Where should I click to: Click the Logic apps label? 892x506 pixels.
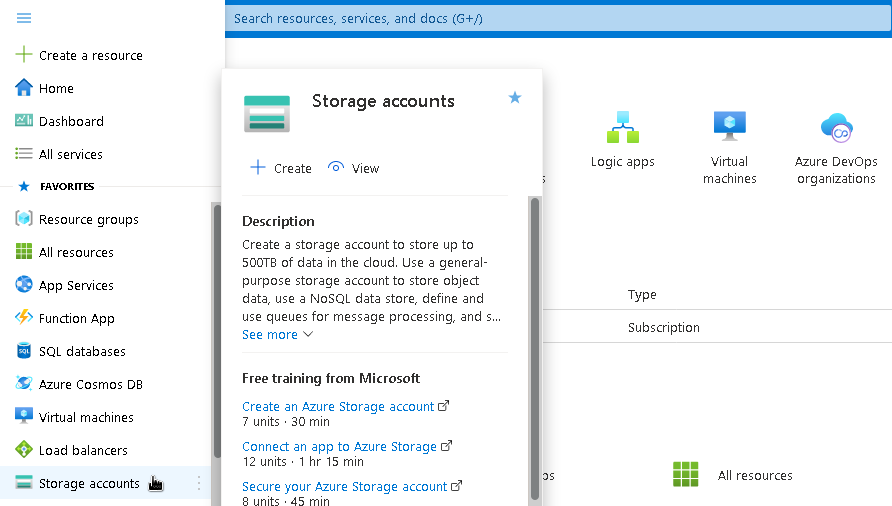pos(622,162)
